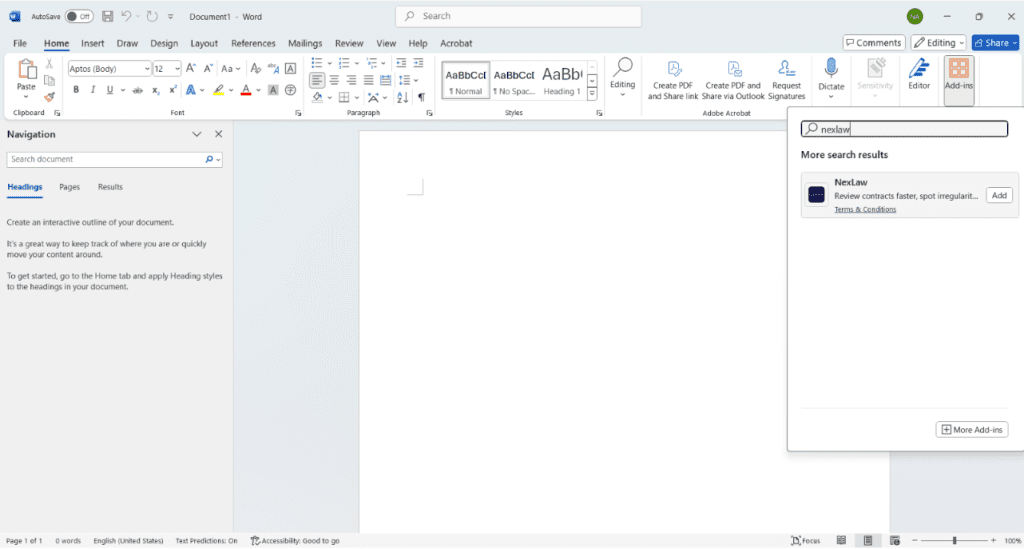This screenshot has height=549, width=1024.
Task: Open the Comments pane
Action: [874, 42]
